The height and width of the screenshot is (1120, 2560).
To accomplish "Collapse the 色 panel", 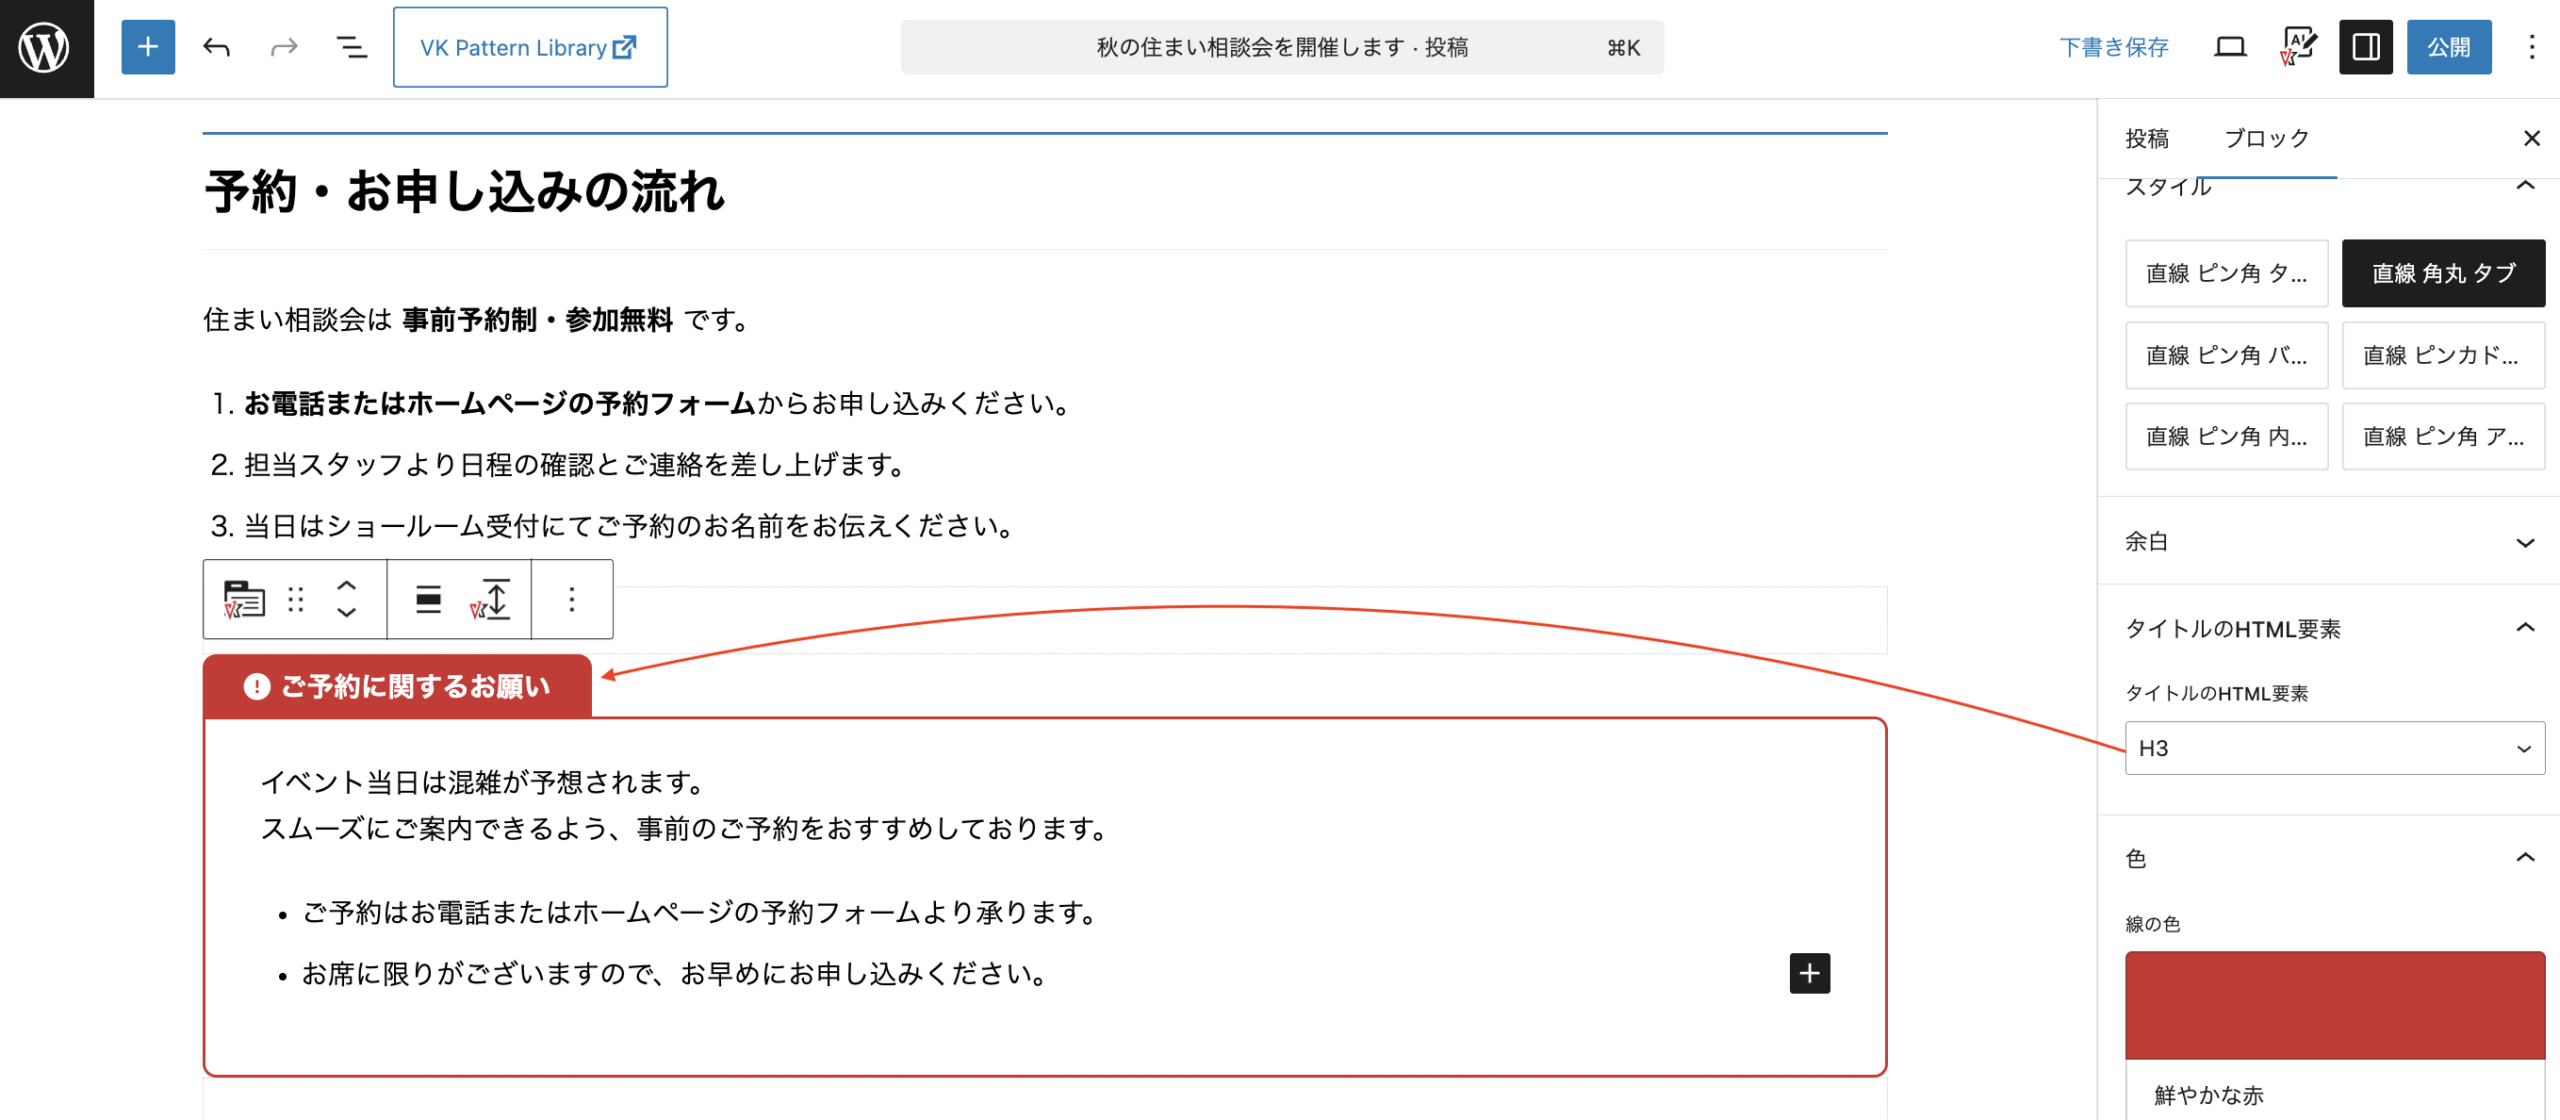I will [x=2330, y=858].
